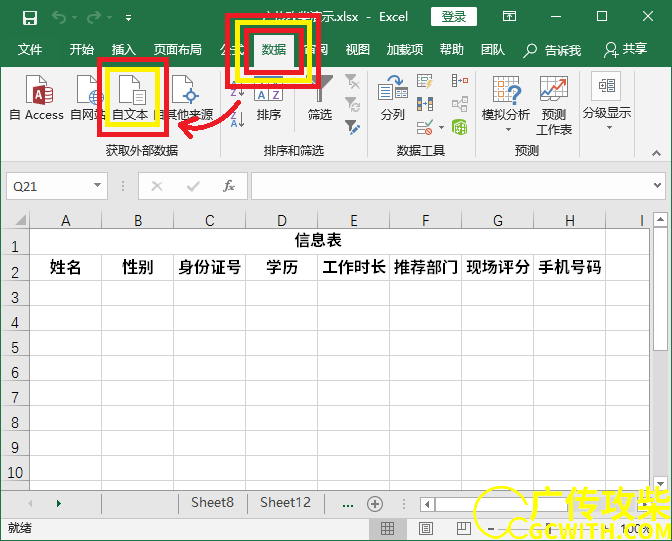Viewport: 672px width, 541px height.
Task: Expand the 分级显示 (Outline) dropdown
Action: 606,99
